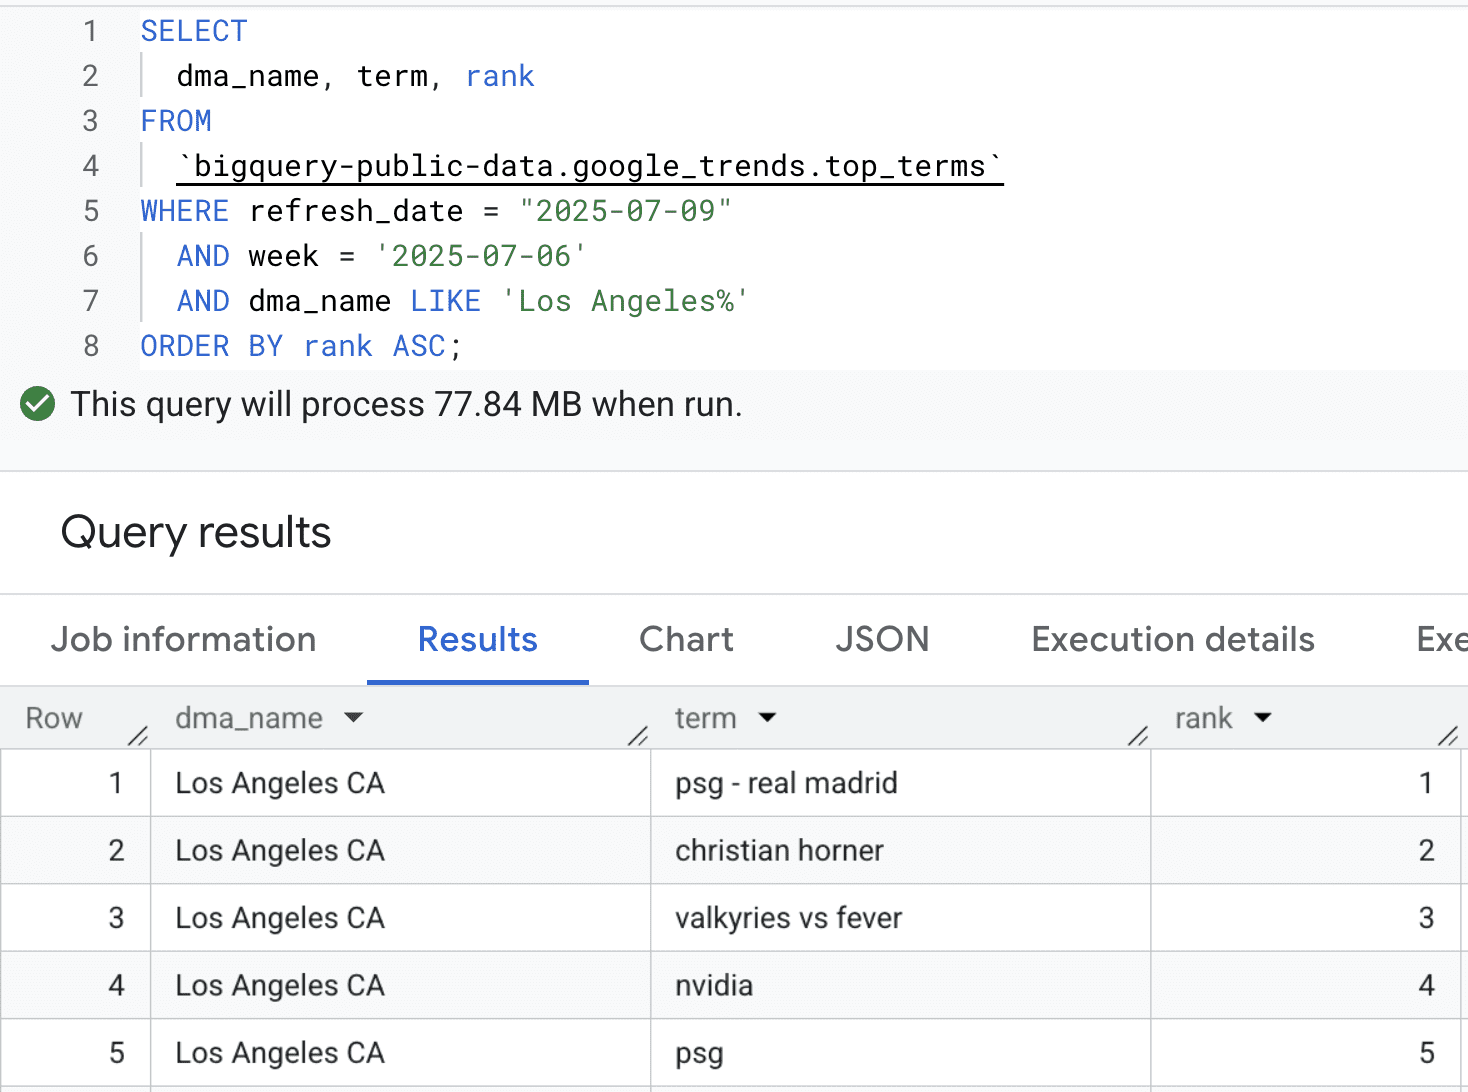Click resize handle of dma_name column
1468x1092 pixels.
click(638, 737)
